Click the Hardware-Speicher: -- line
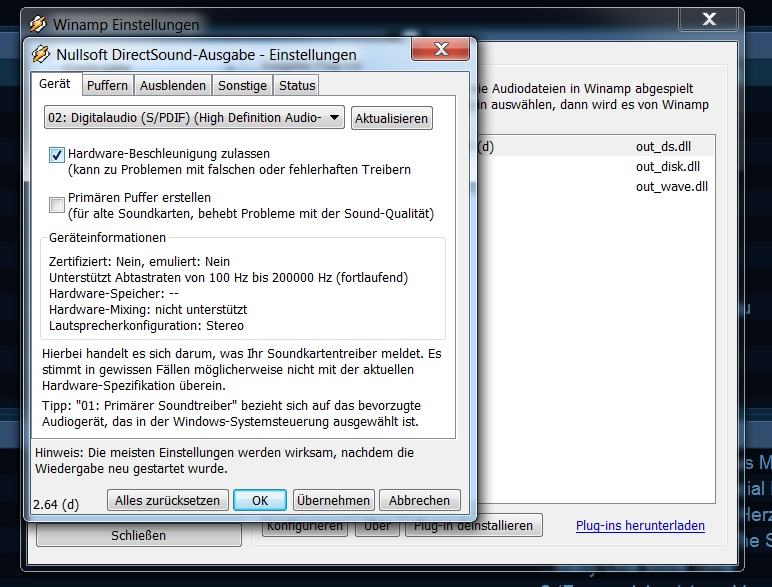Image resolution: width=772 pixels, height=587 pixels. click(114, 294)
